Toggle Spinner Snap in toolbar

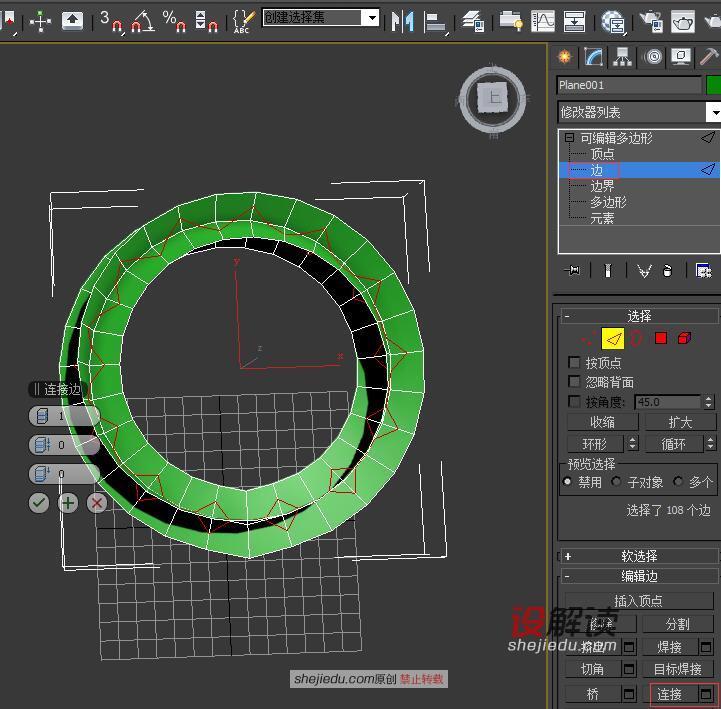[x=206, y=21]
